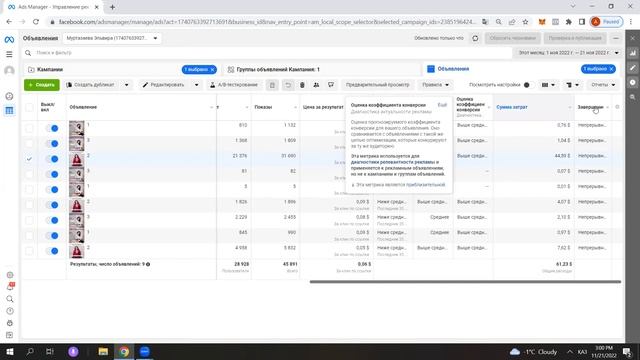Click the bug report icon in sidebar
The height and width of the screenshot is (360, 640).
pyautogui.click(x=10, y=323)
